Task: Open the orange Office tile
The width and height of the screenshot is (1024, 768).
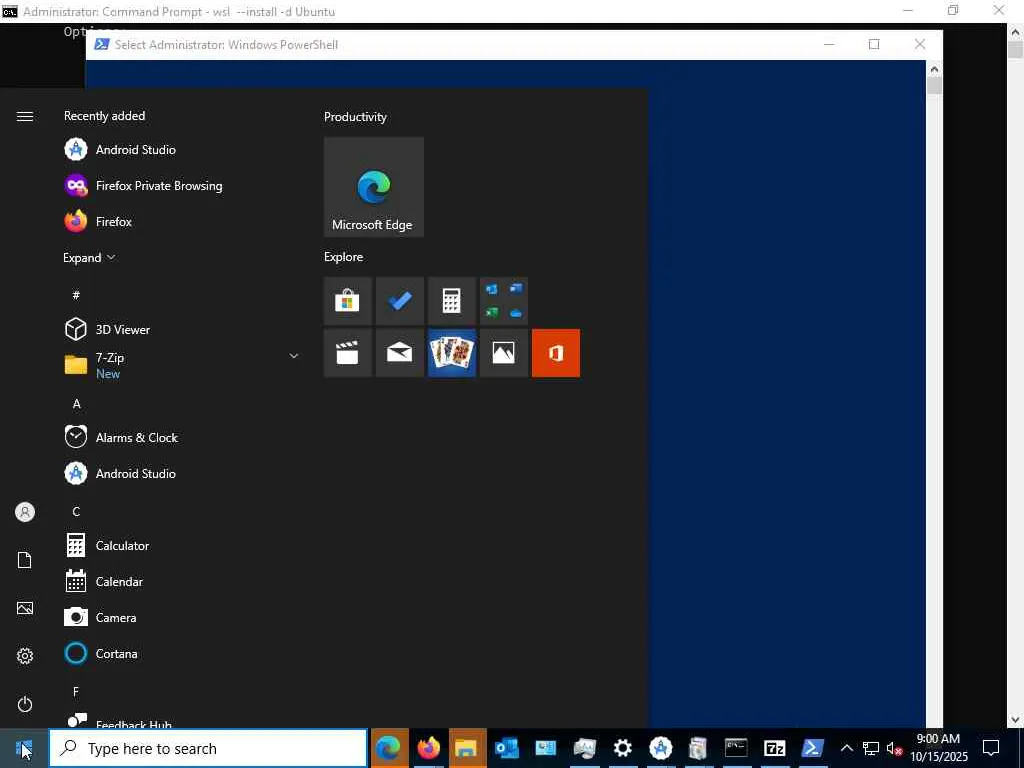Action: pyautogui.click(x=556, y=353)
